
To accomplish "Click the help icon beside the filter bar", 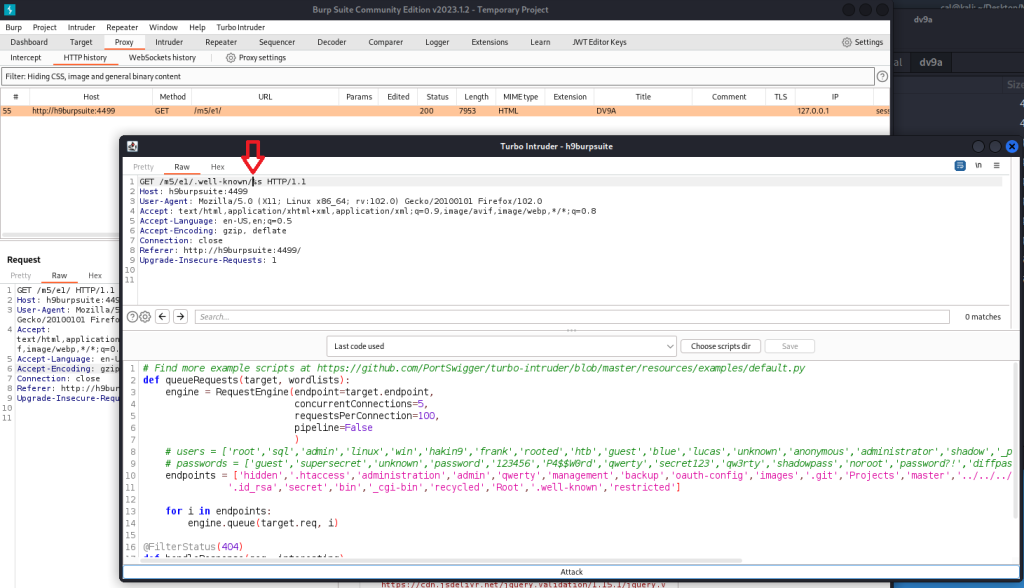I will click(x=882, y=76).
